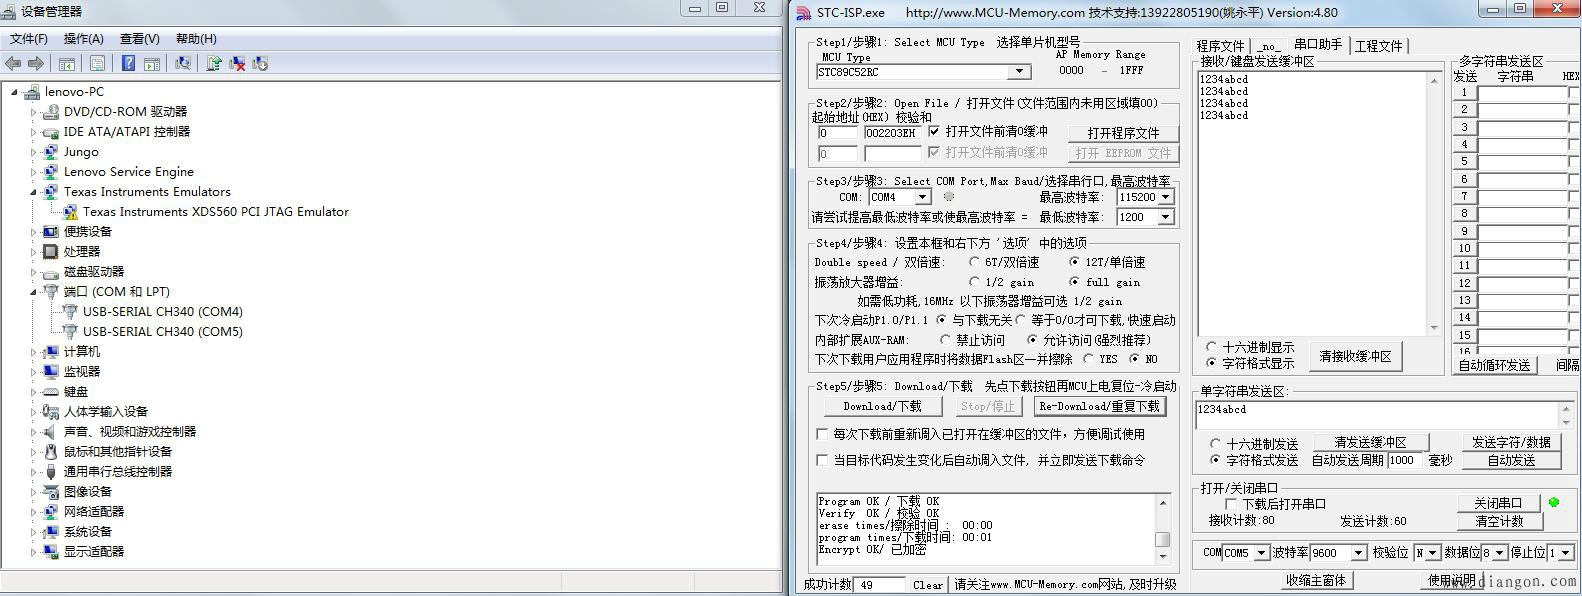1582x596 pixels.
Task: Click the blue Help toolbar icon
Action: (128, 63)
